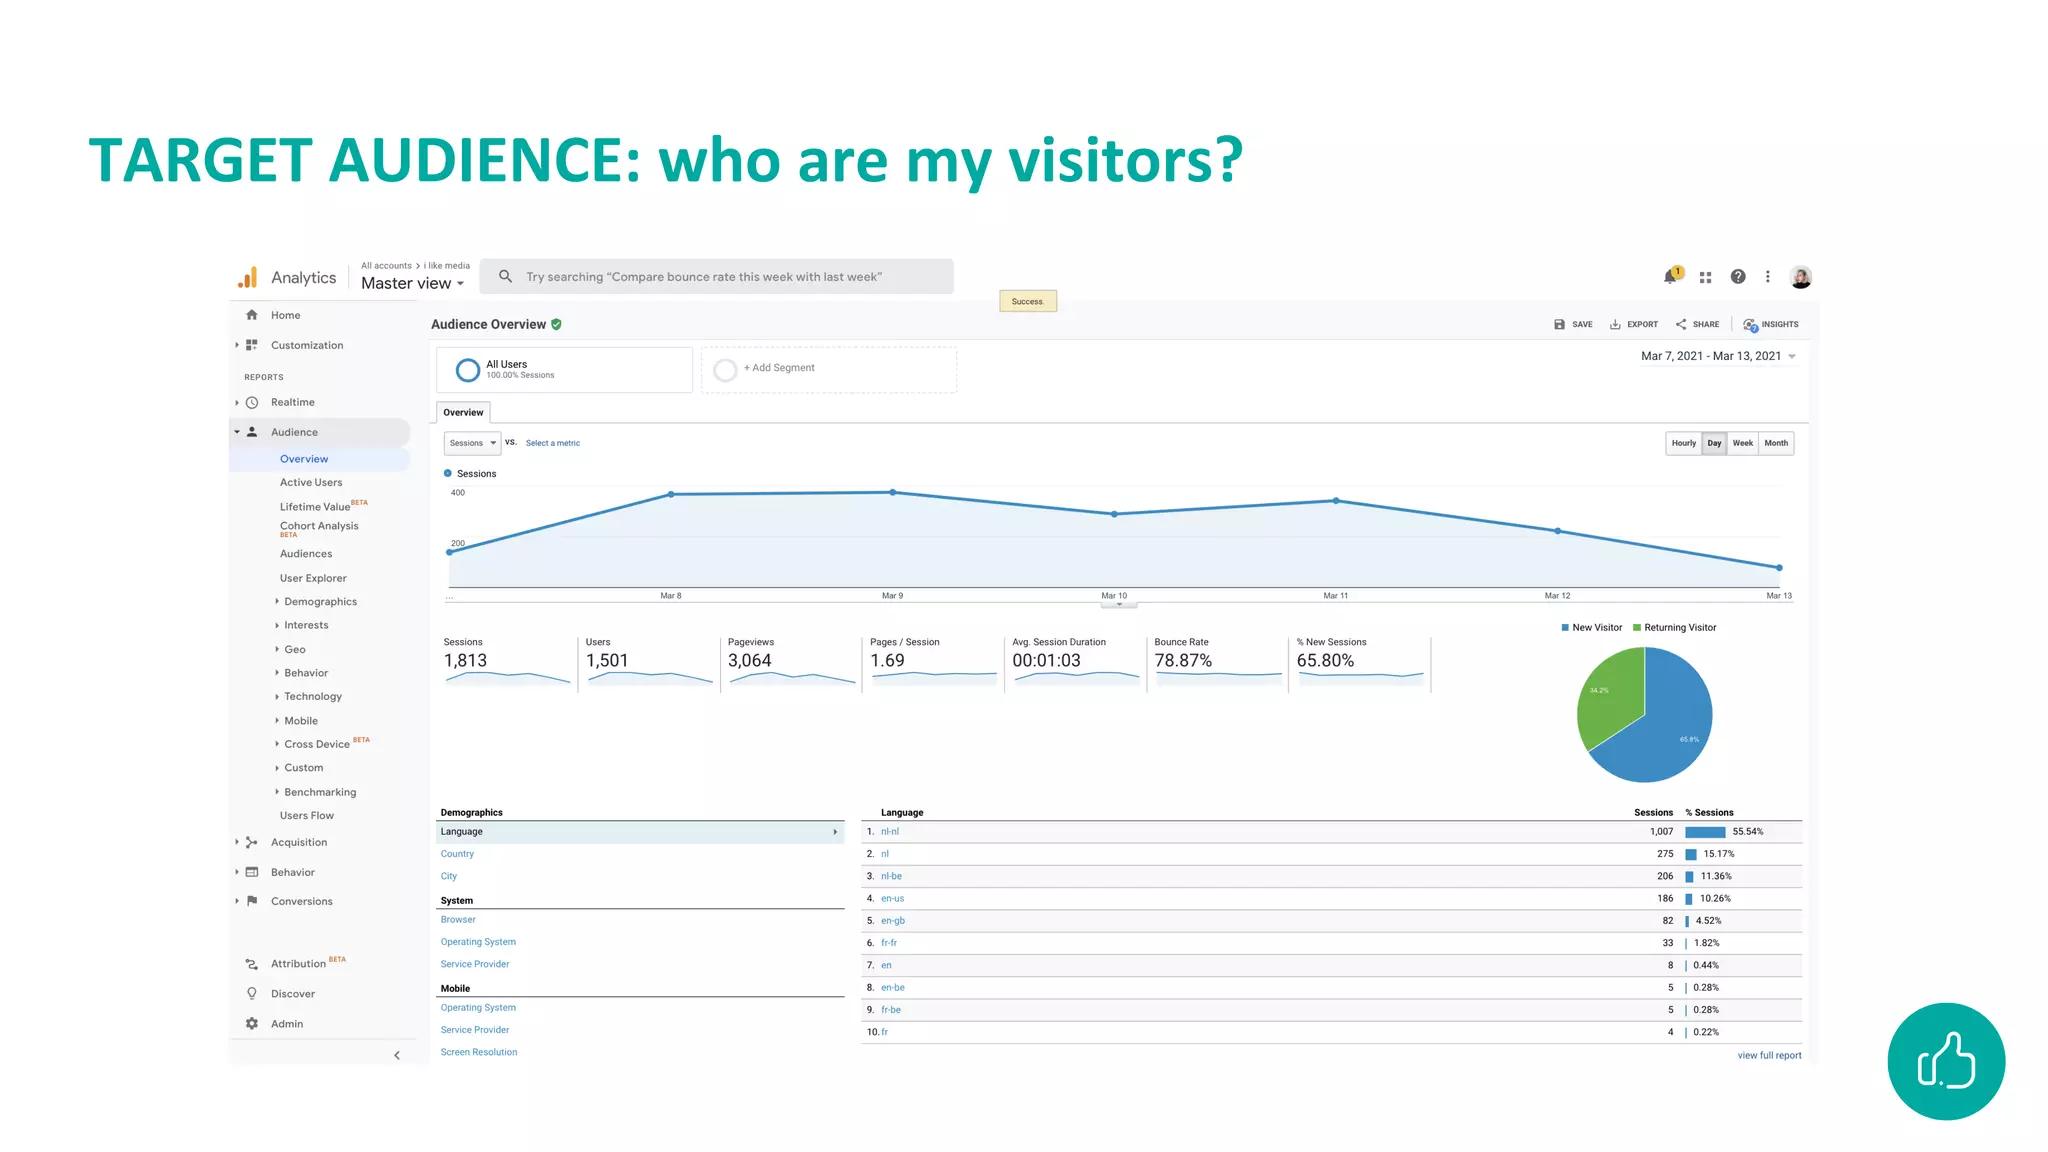Click the Google Analytics logo

[248, 277]
